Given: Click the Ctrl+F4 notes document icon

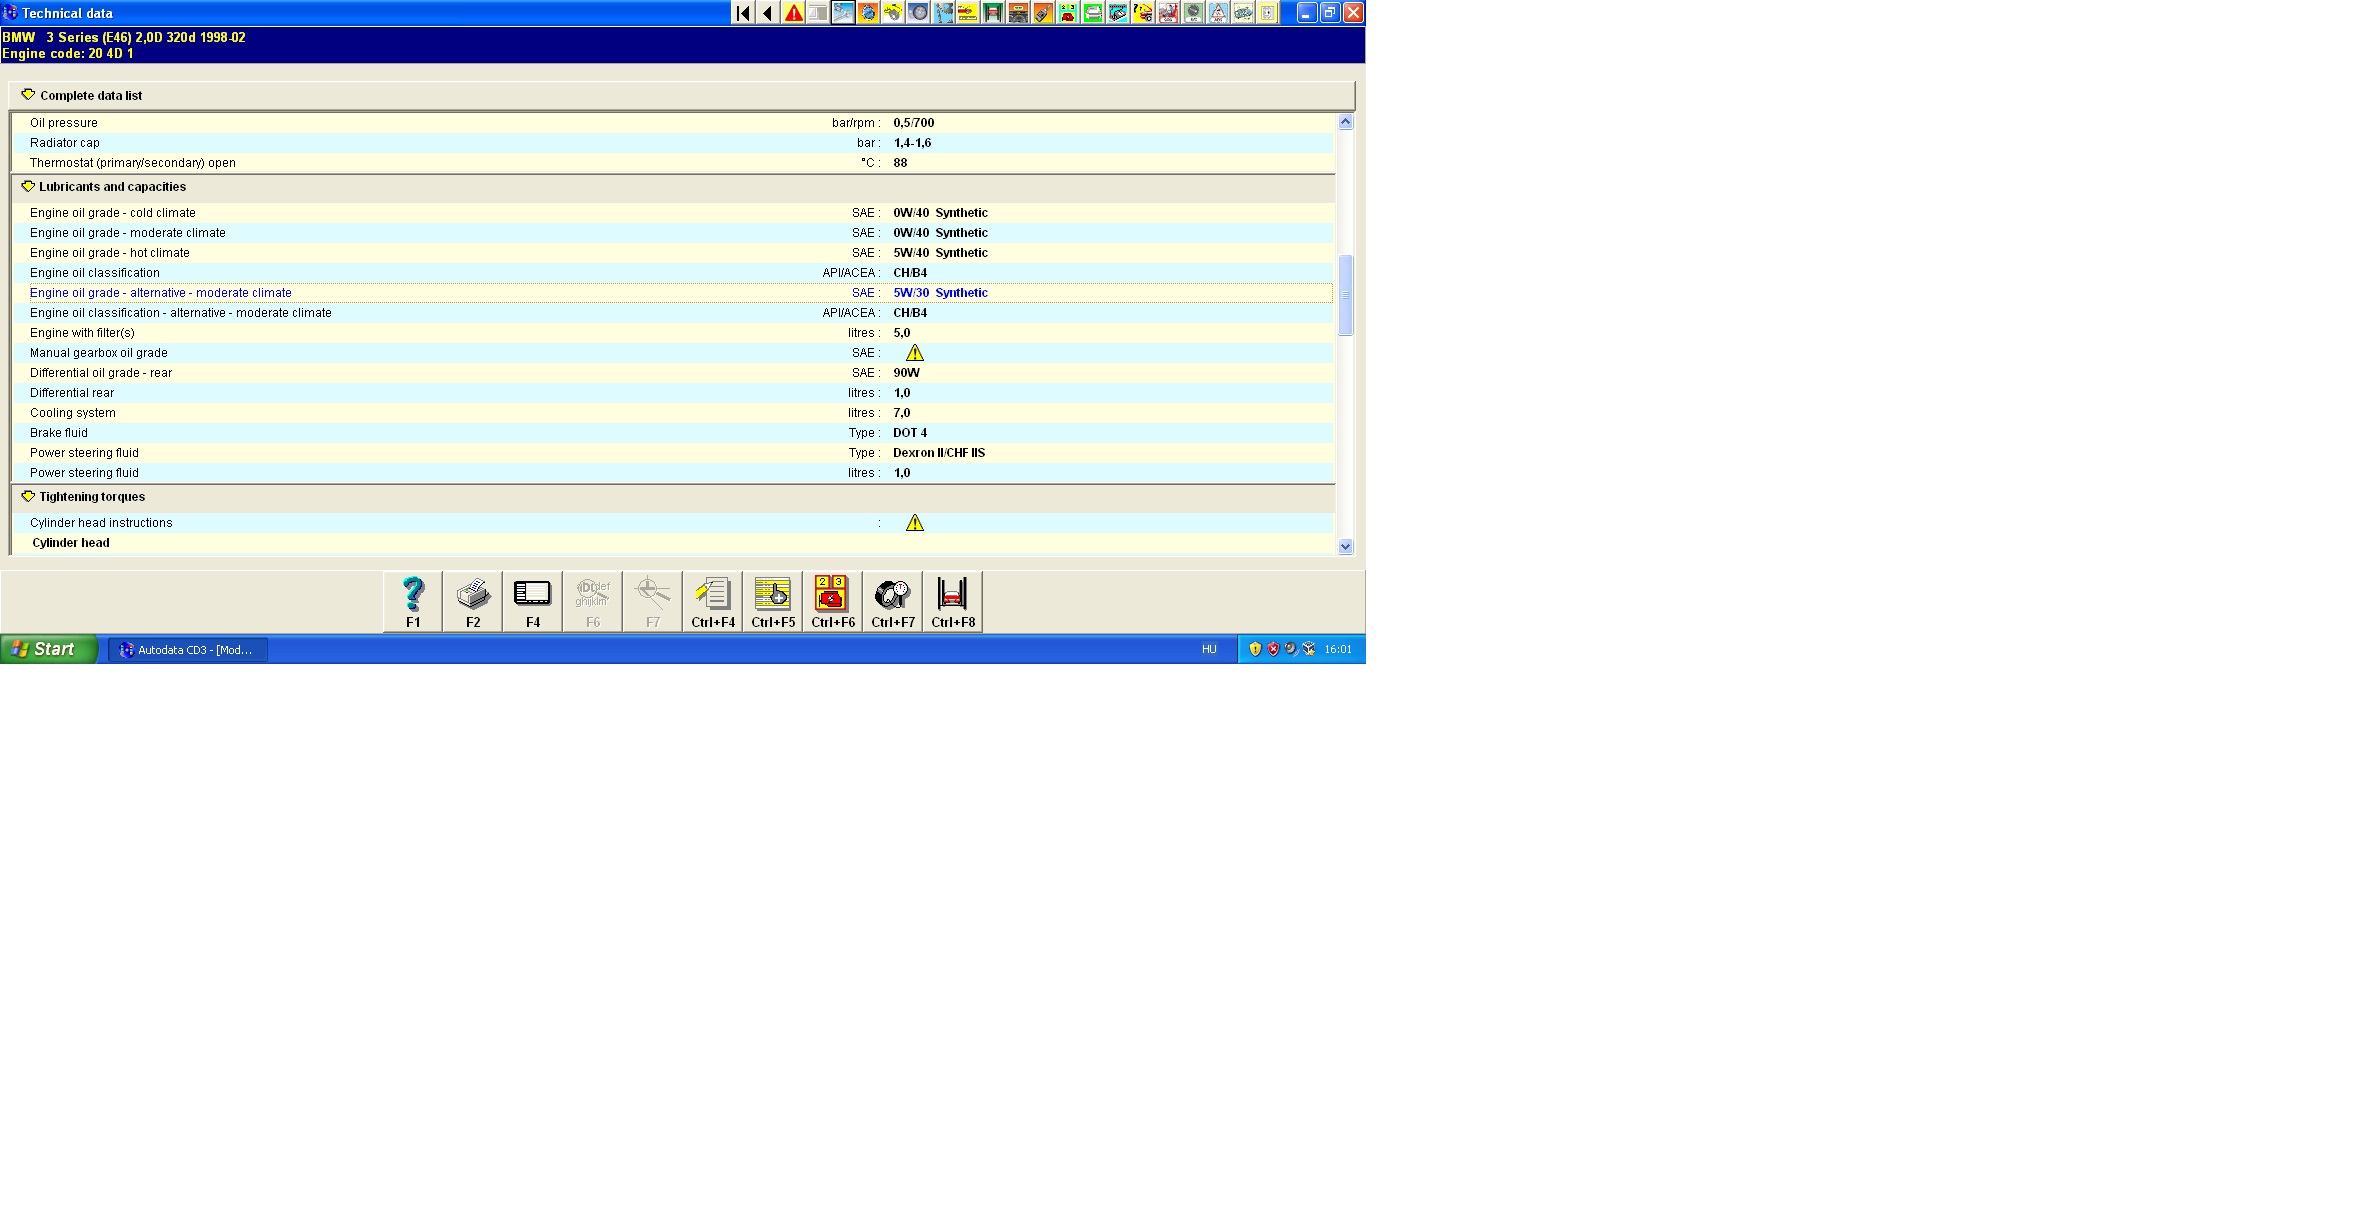Looking at the screenshot, I should [713, 601].
